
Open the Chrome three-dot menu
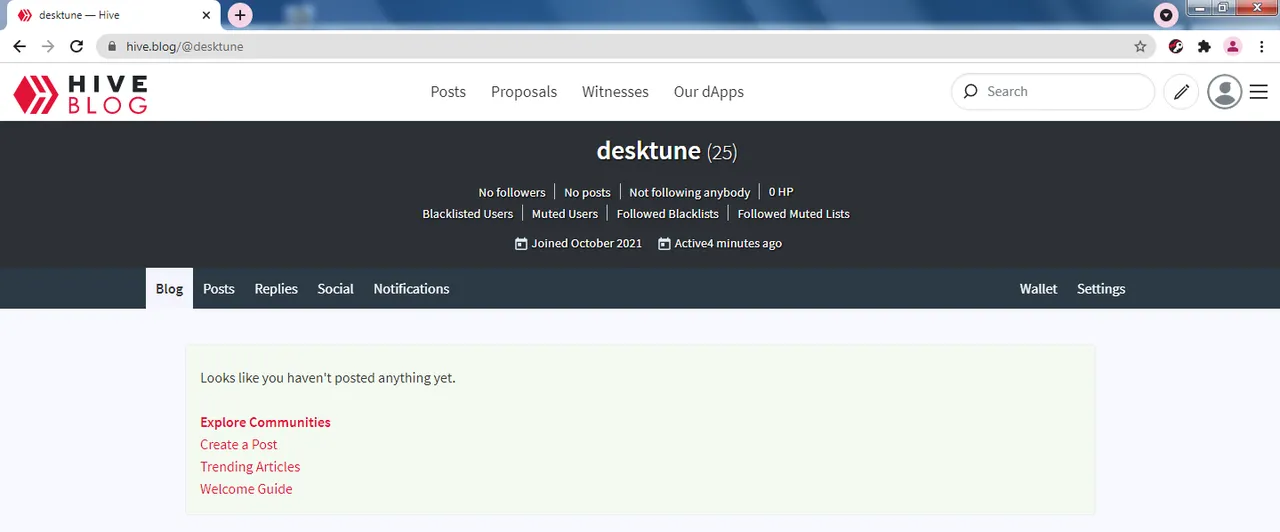(x=1260, y=46)
